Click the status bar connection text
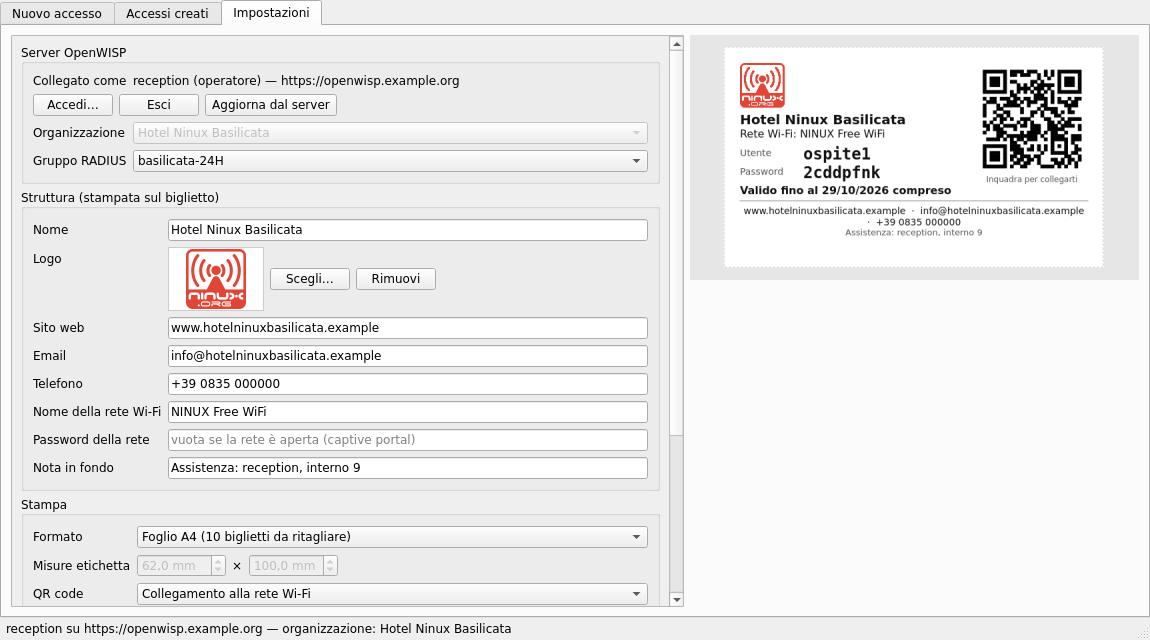Viewport: 1150px width, 640px height. point(258,629)
